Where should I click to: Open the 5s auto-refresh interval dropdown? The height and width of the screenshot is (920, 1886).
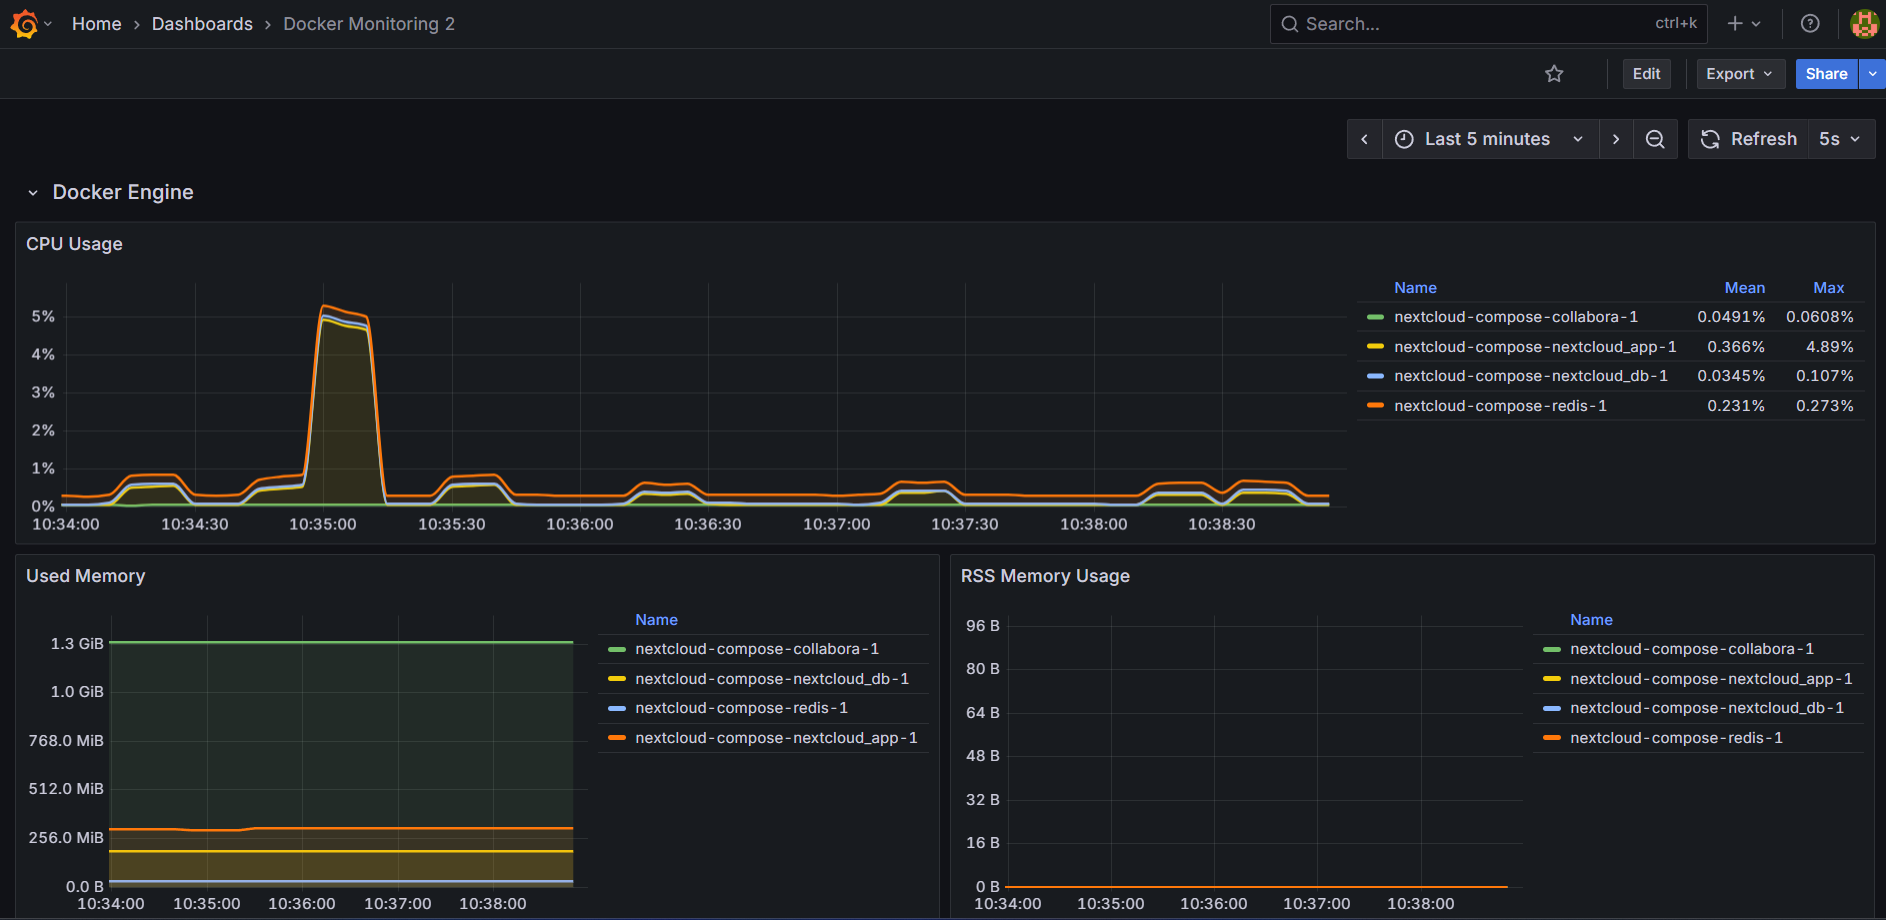(x=1840, y=139)
